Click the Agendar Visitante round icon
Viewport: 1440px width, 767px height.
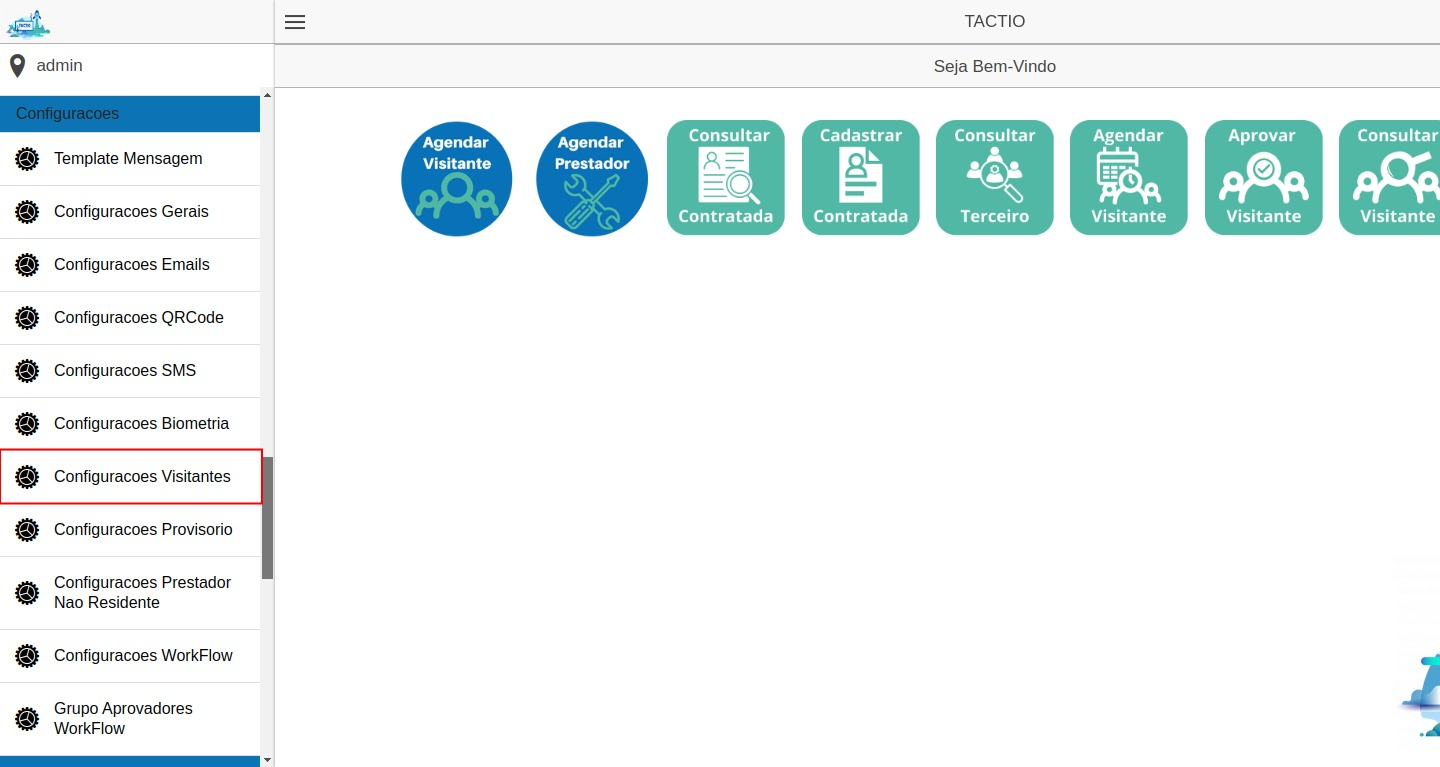(x=456, y=179)
